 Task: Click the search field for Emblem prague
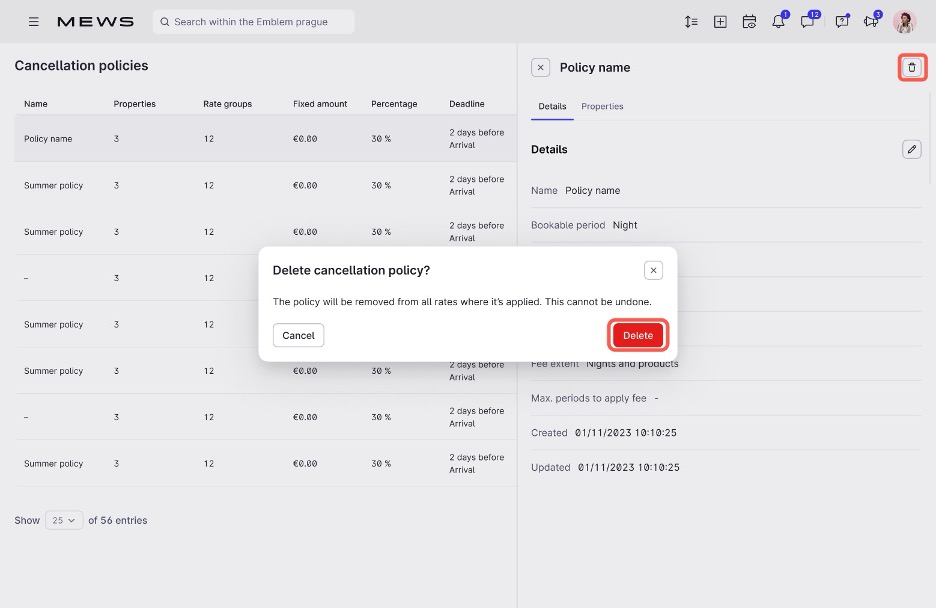(x=254, y=22)
